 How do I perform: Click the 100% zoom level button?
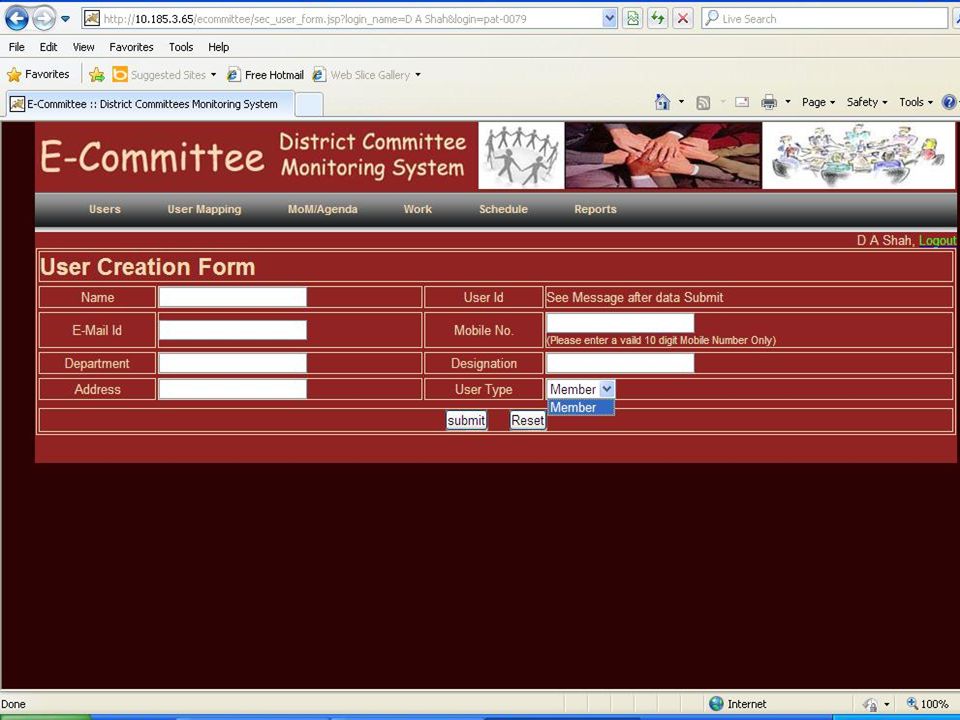coord(928,704)
